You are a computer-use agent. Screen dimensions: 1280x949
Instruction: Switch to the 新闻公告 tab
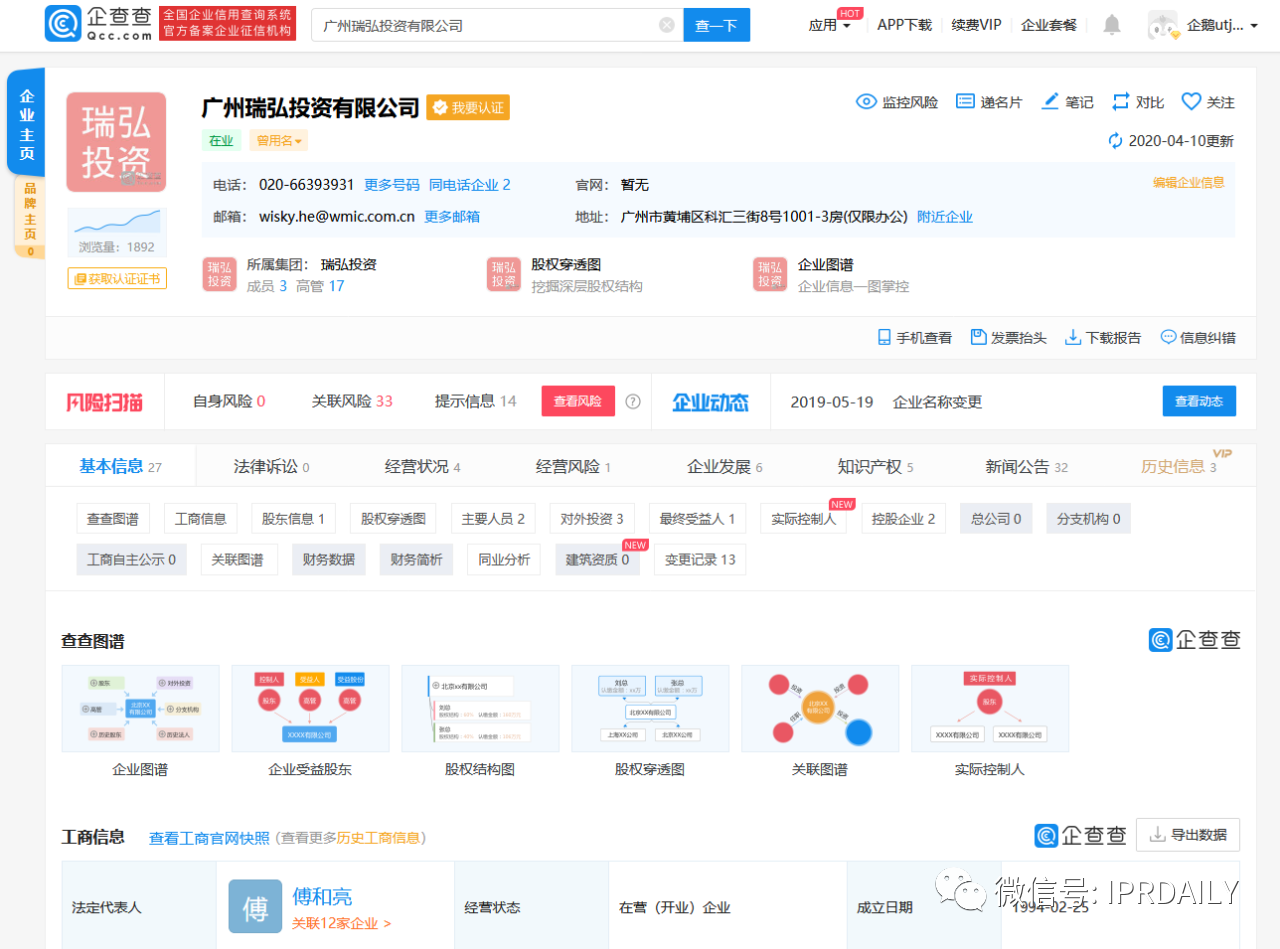coord(1027,467)
